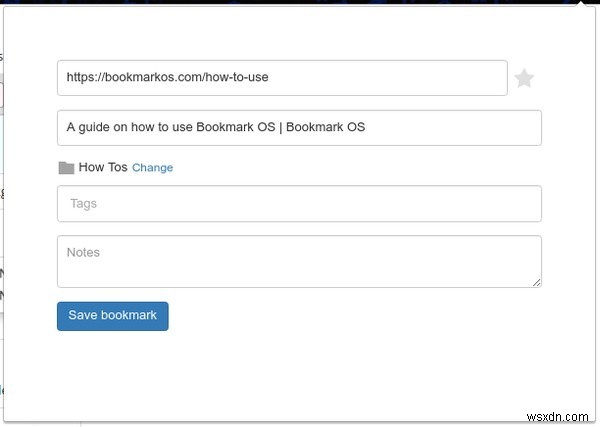Image resolution: width=600 pixels, height=427 pixels.
Task: Click the "how-to-use" end of the URL
Action: pos(238,77)
